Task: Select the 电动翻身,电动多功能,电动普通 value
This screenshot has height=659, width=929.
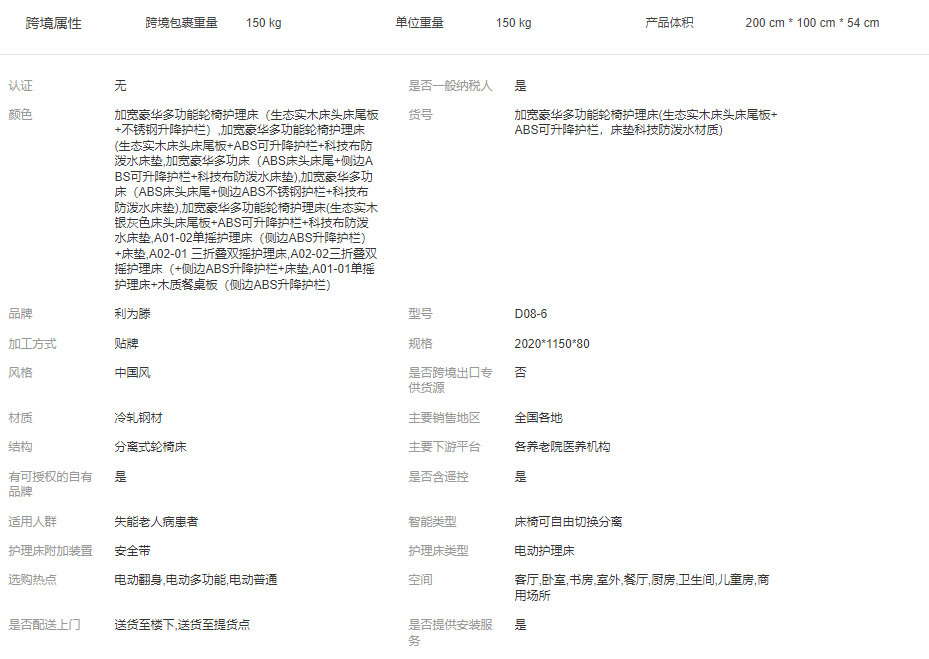Action: pos(196,580)
